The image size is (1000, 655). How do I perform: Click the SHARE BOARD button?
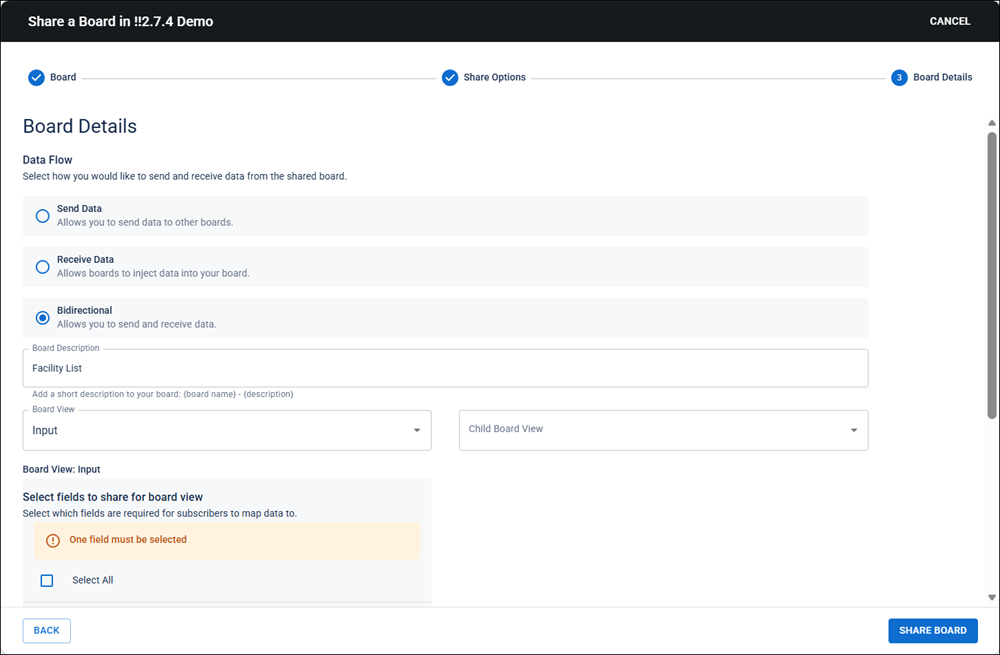932,630
